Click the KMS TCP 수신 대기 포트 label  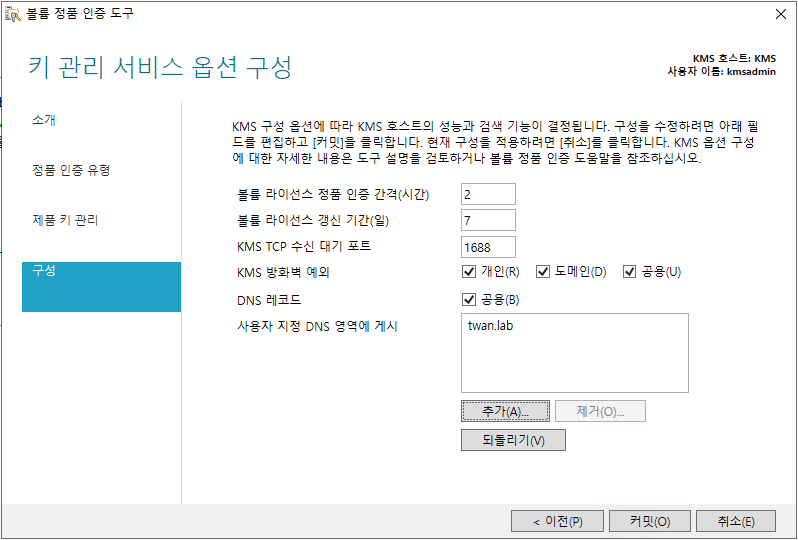point(304,247)
